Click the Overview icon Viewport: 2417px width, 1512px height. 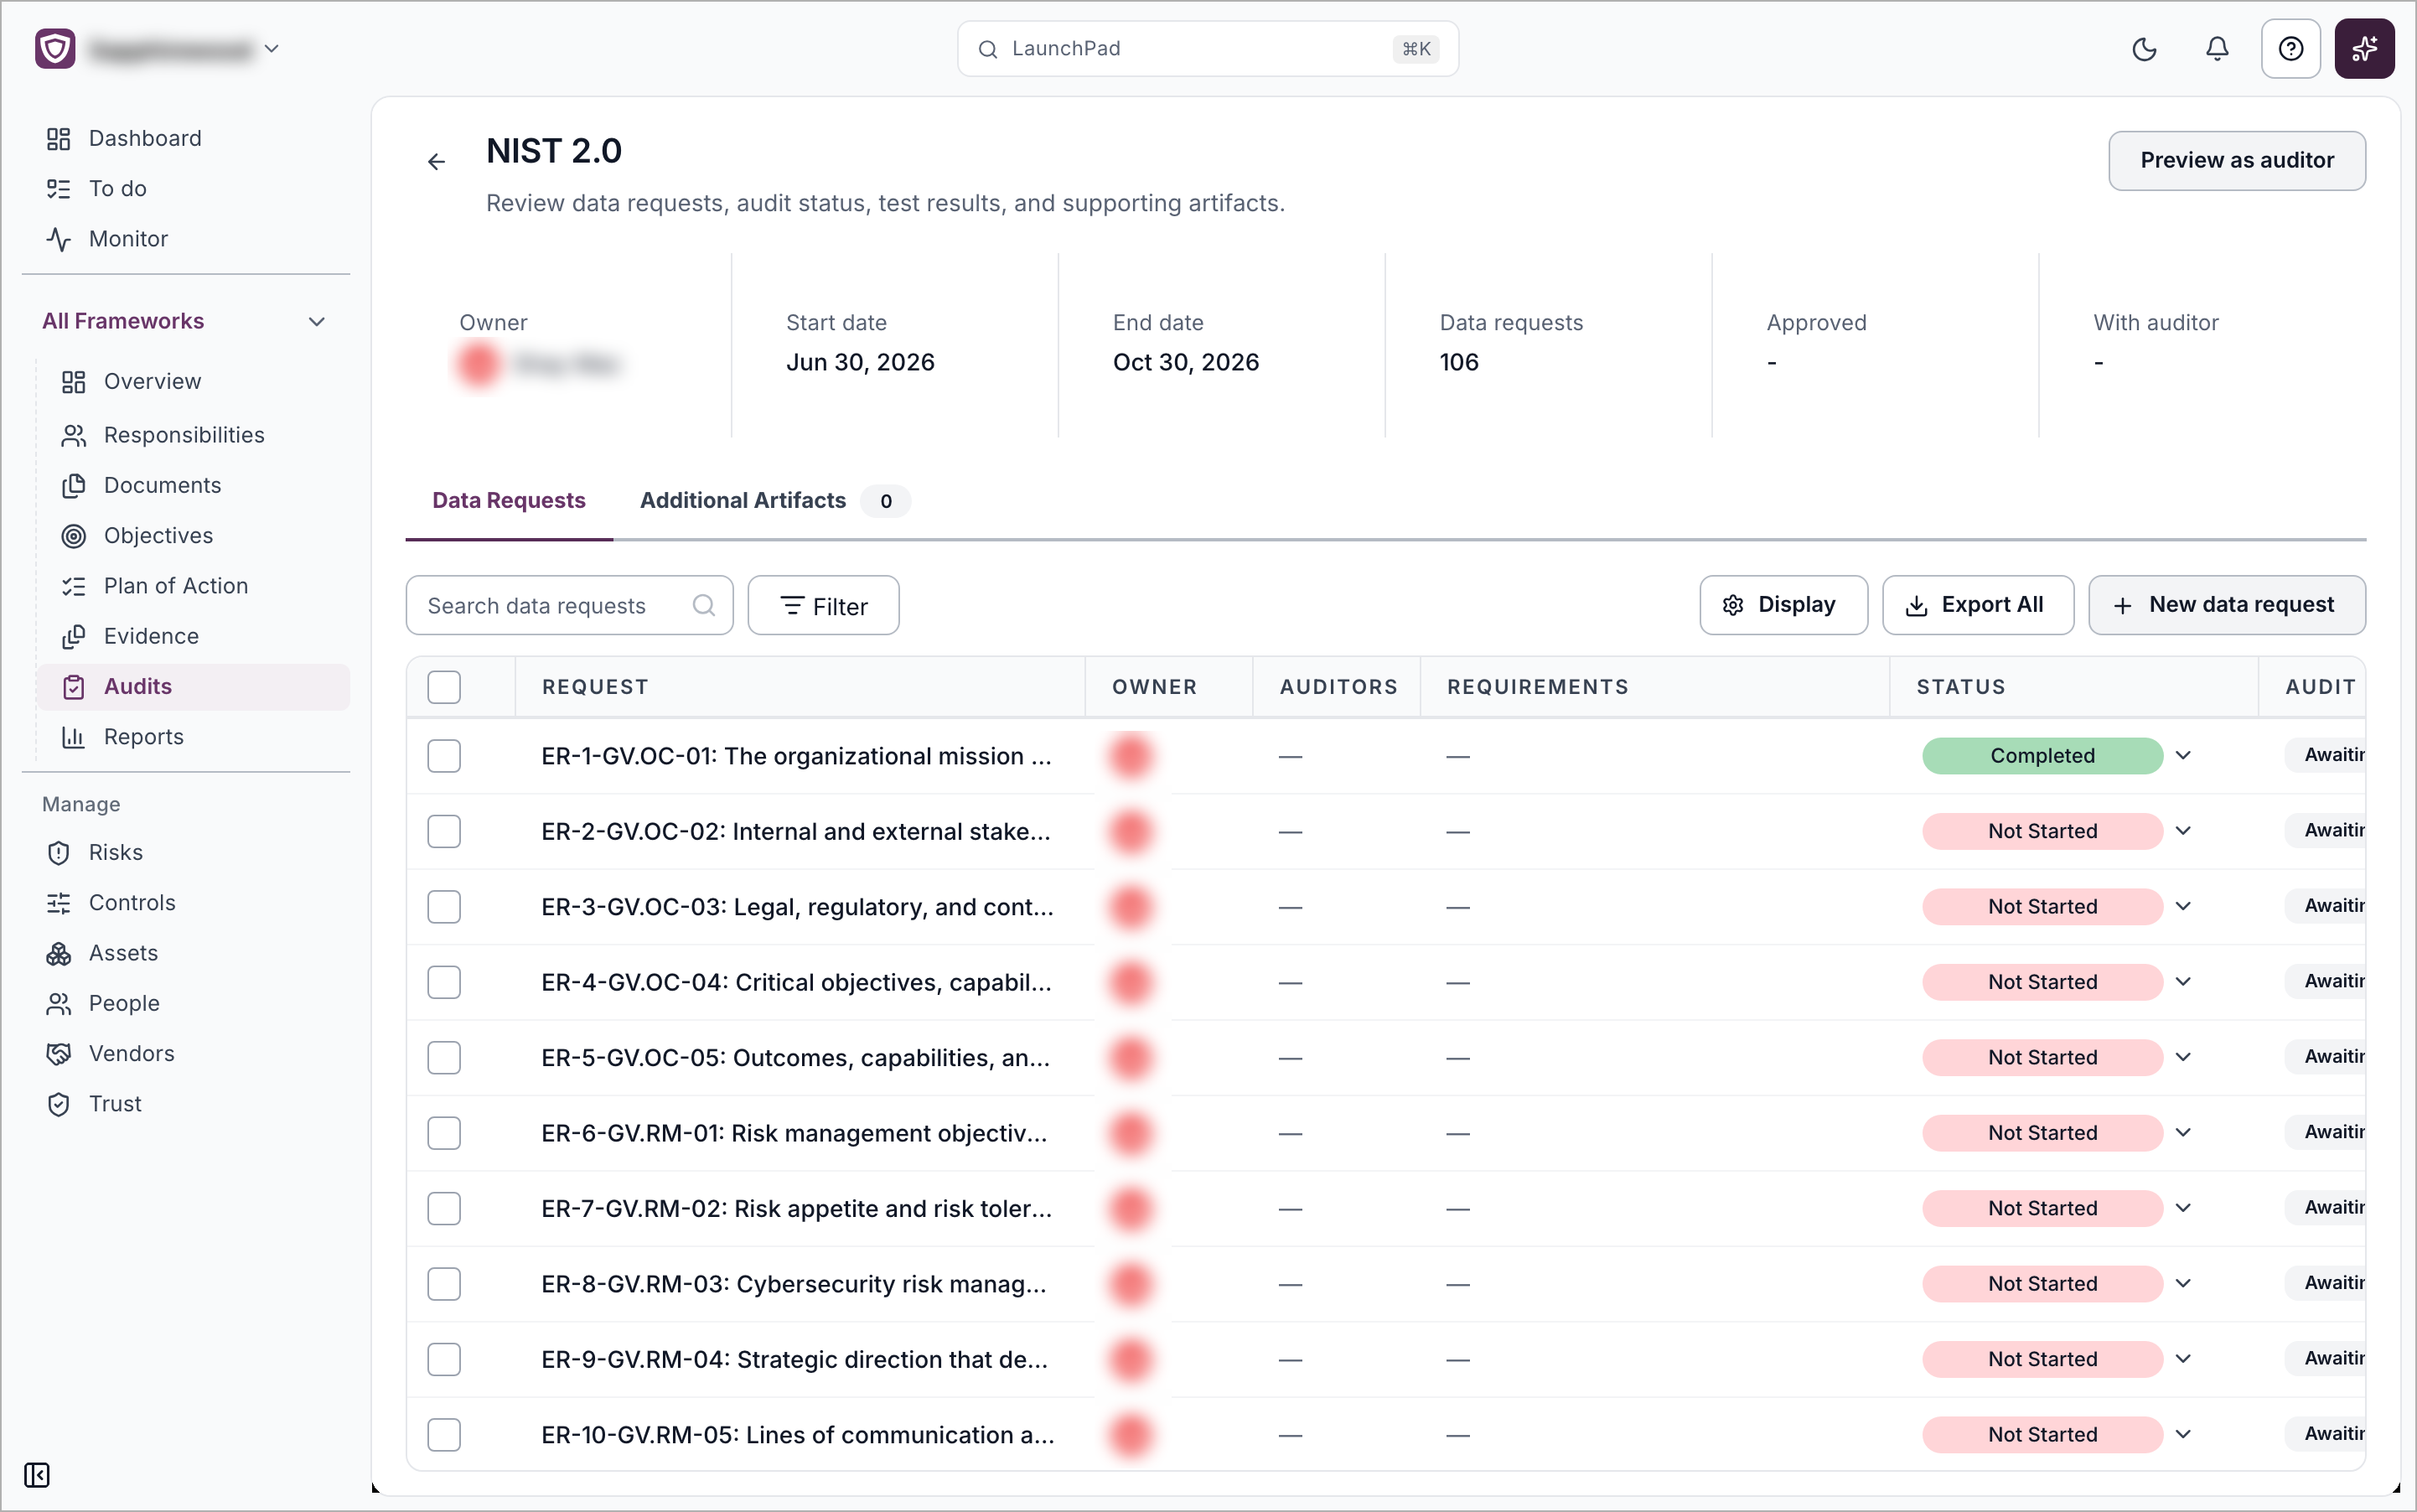pos(74,382)
